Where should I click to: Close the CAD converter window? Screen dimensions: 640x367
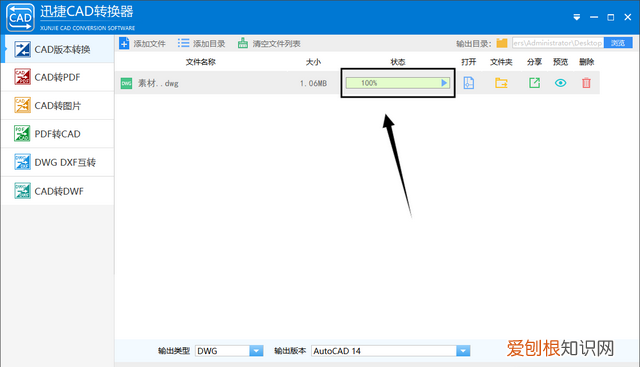(x=628, y=17)
